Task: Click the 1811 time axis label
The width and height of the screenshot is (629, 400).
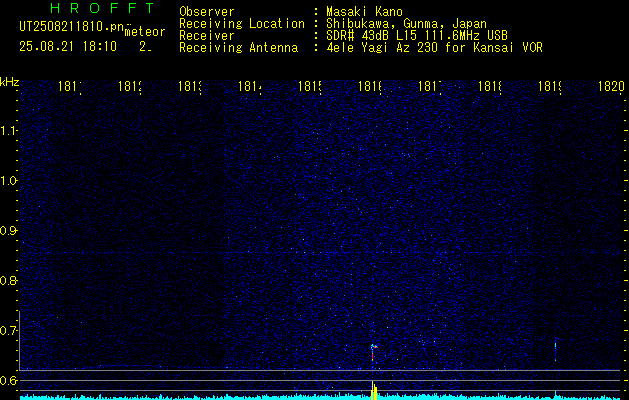Action: coord(69,87)
